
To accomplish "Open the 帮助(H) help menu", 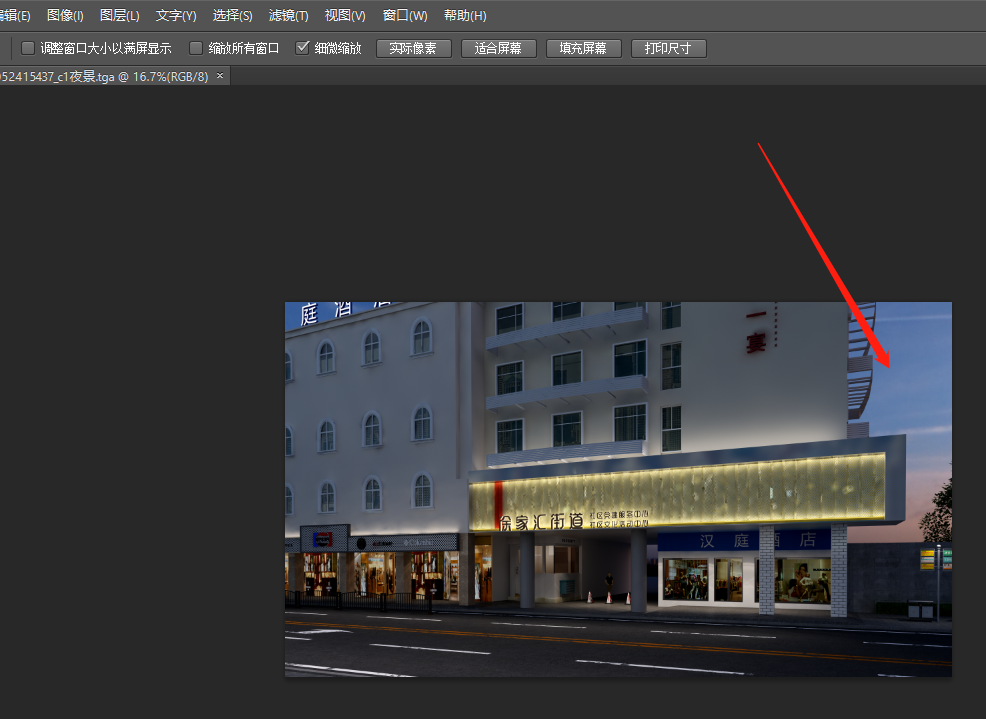I will coord(465,16).
